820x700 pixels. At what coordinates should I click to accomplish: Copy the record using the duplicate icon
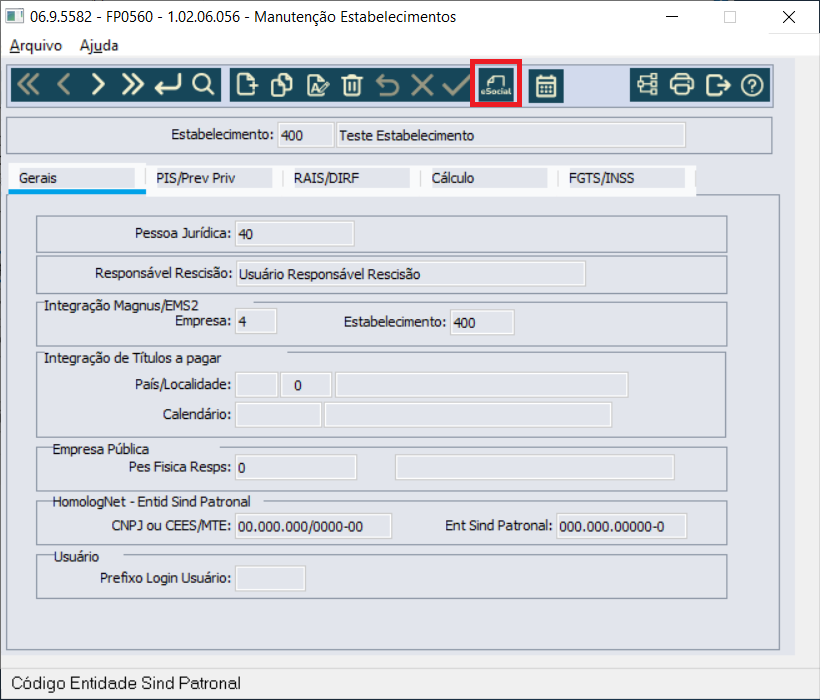(x=282, y=85)
